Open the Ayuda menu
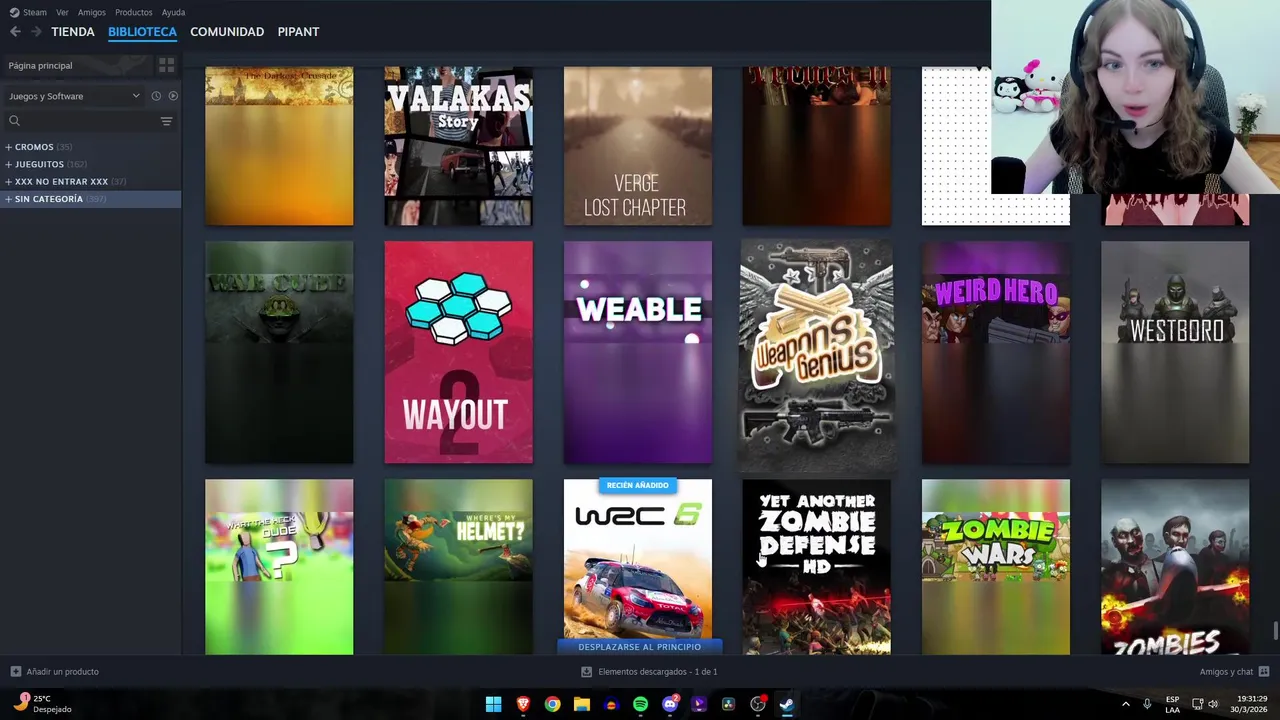1280x720 pixels. click(173, 12)
